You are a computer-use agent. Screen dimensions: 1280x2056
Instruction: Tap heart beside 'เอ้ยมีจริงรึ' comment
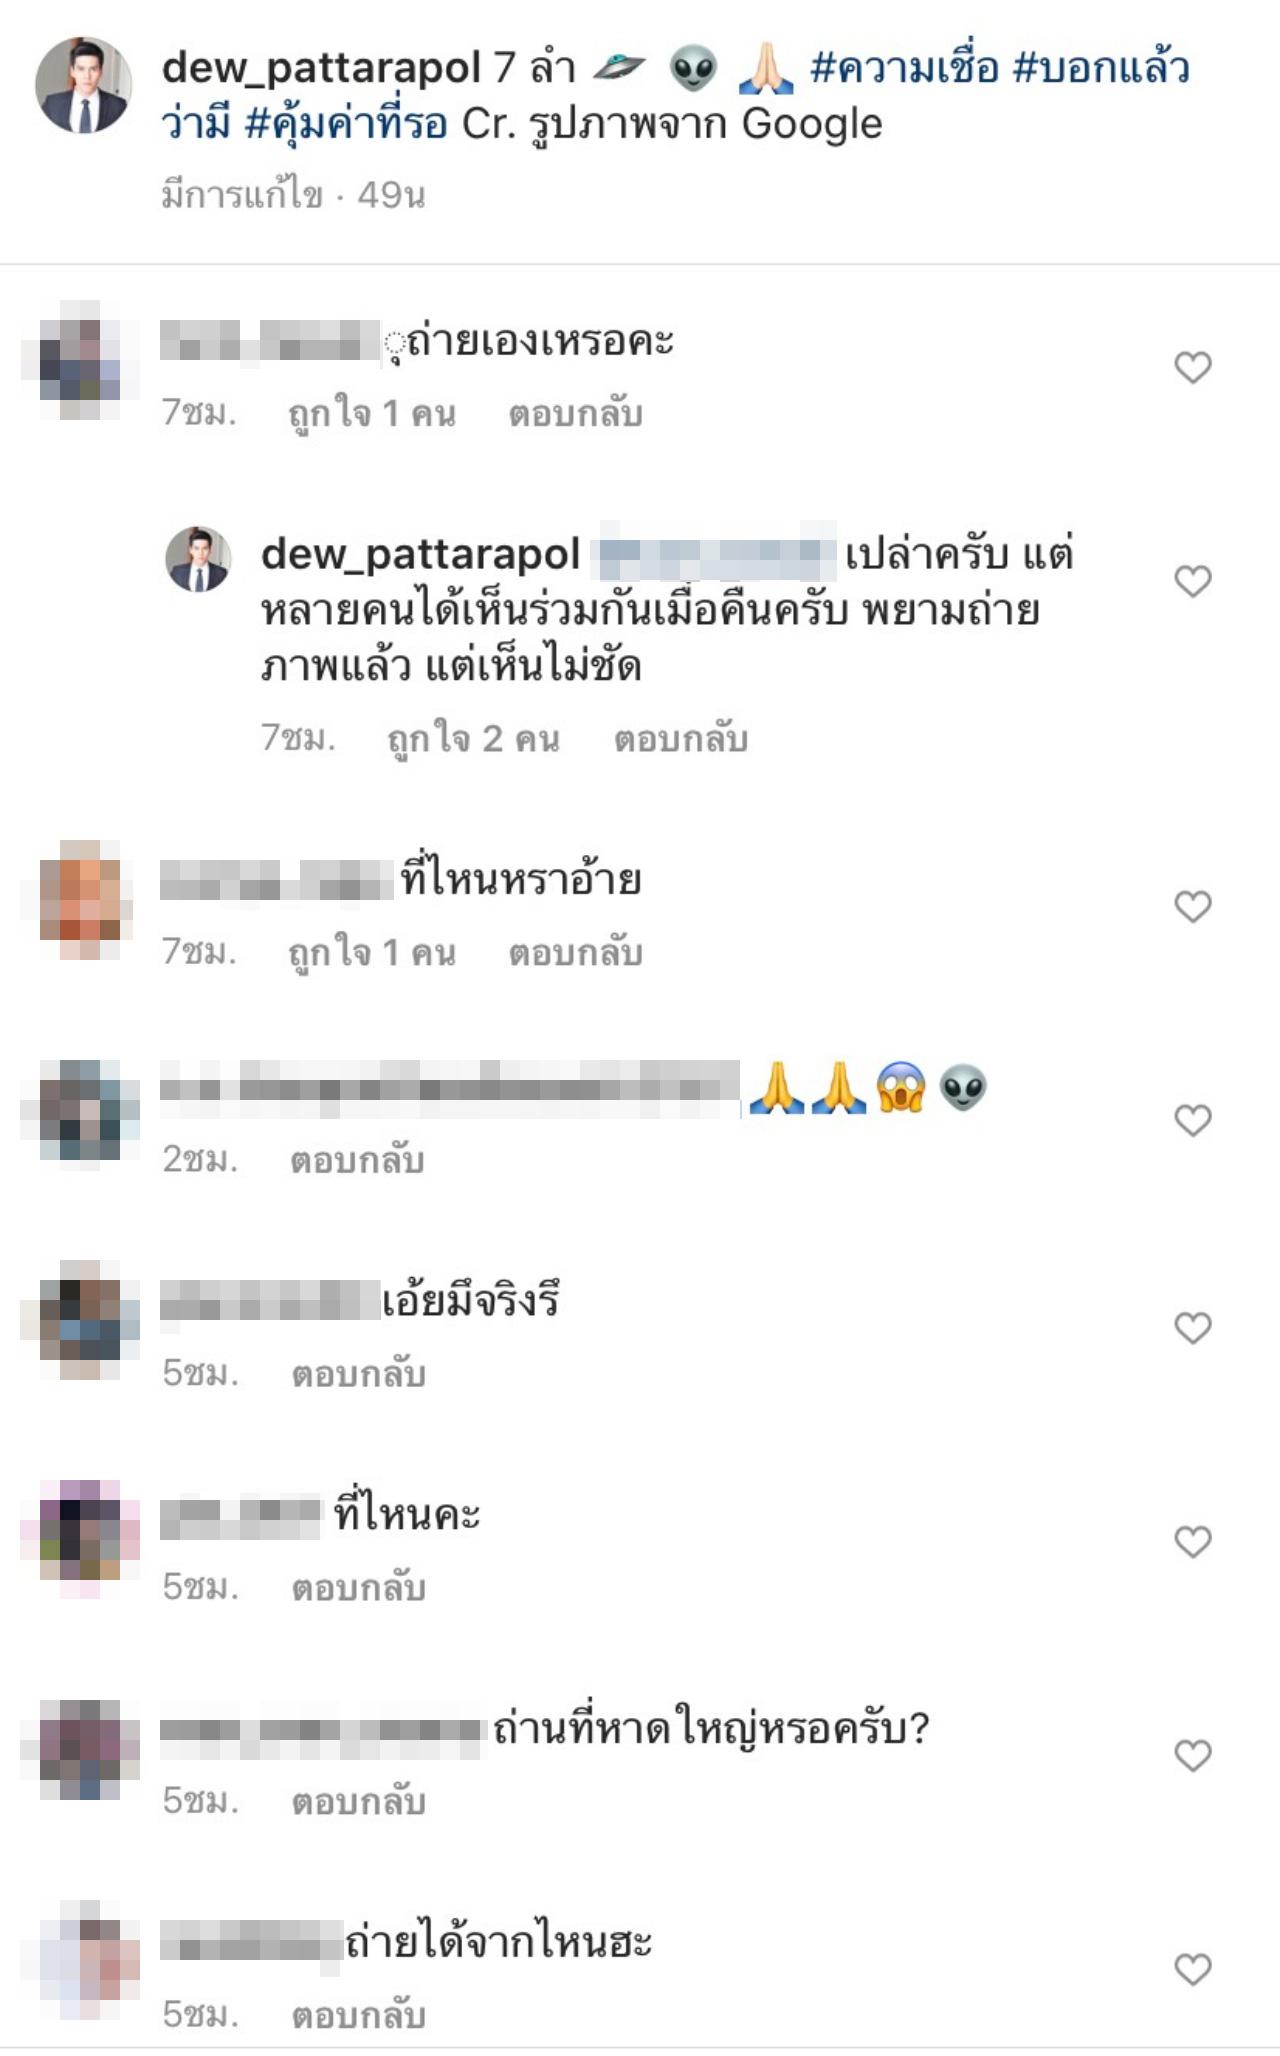tap(1192, 1328)
